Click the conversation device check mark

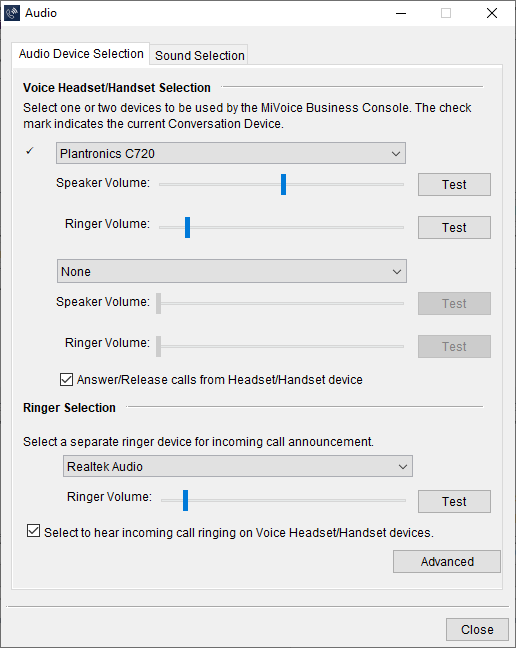(29, 151)
